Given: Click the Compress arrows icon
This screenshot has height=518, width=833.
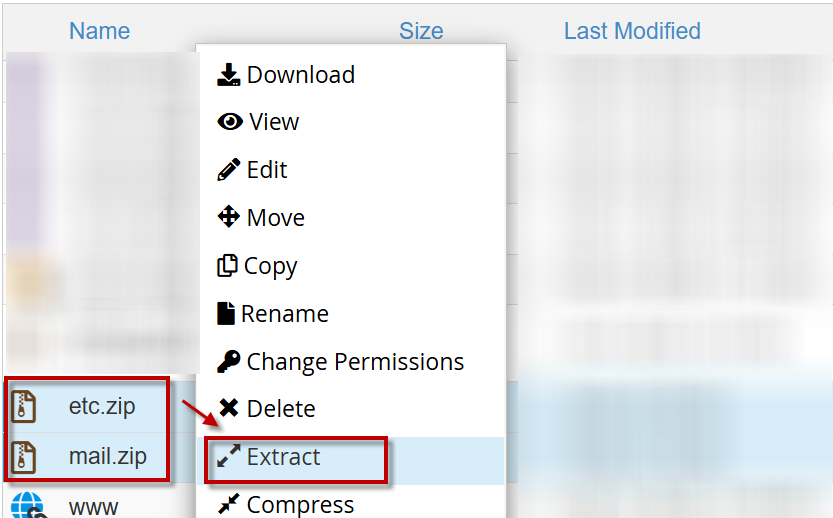Looking at the screenshot, I should (x=229, y=504).
